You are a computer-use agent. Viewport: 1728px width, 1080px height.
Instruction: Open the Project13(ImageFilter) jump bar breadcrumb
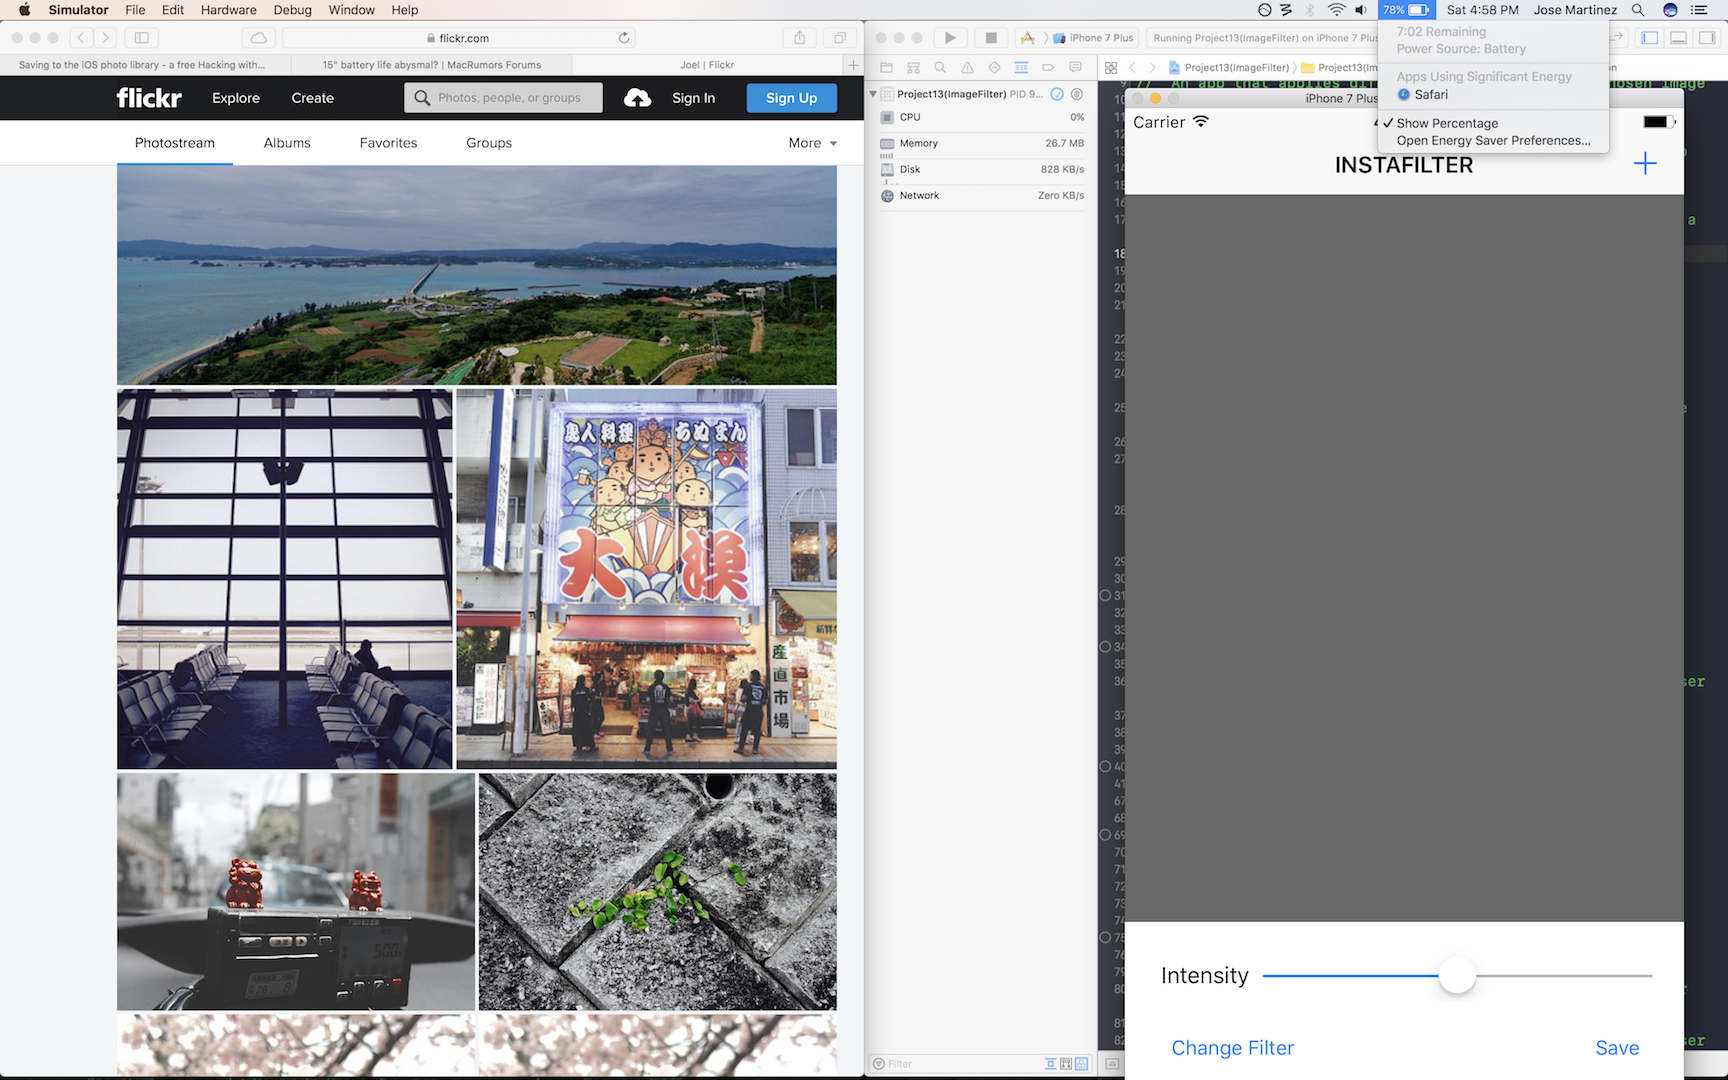point(1229,68)
